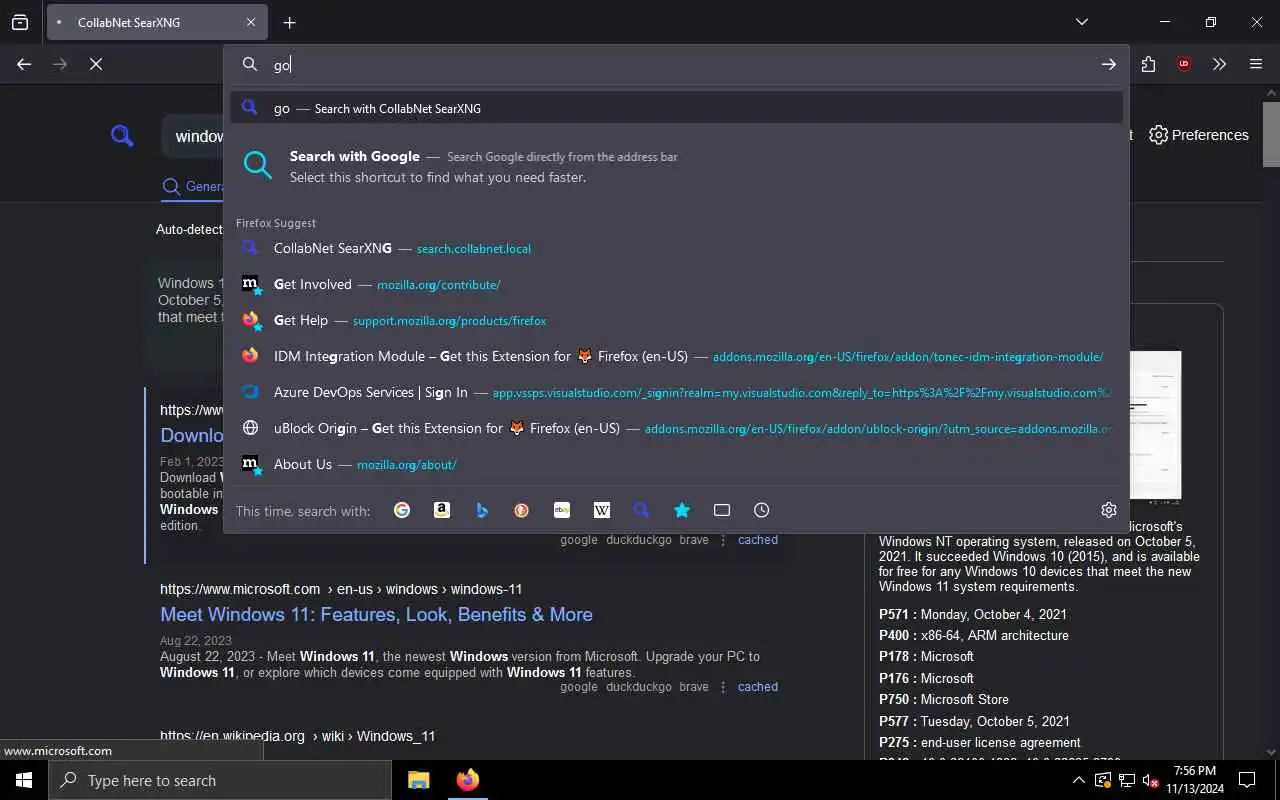Open the en.wikipedia.org Windows_11 result URL
The height and width of the screenshot is (800, 1280).
coord(297,736)
